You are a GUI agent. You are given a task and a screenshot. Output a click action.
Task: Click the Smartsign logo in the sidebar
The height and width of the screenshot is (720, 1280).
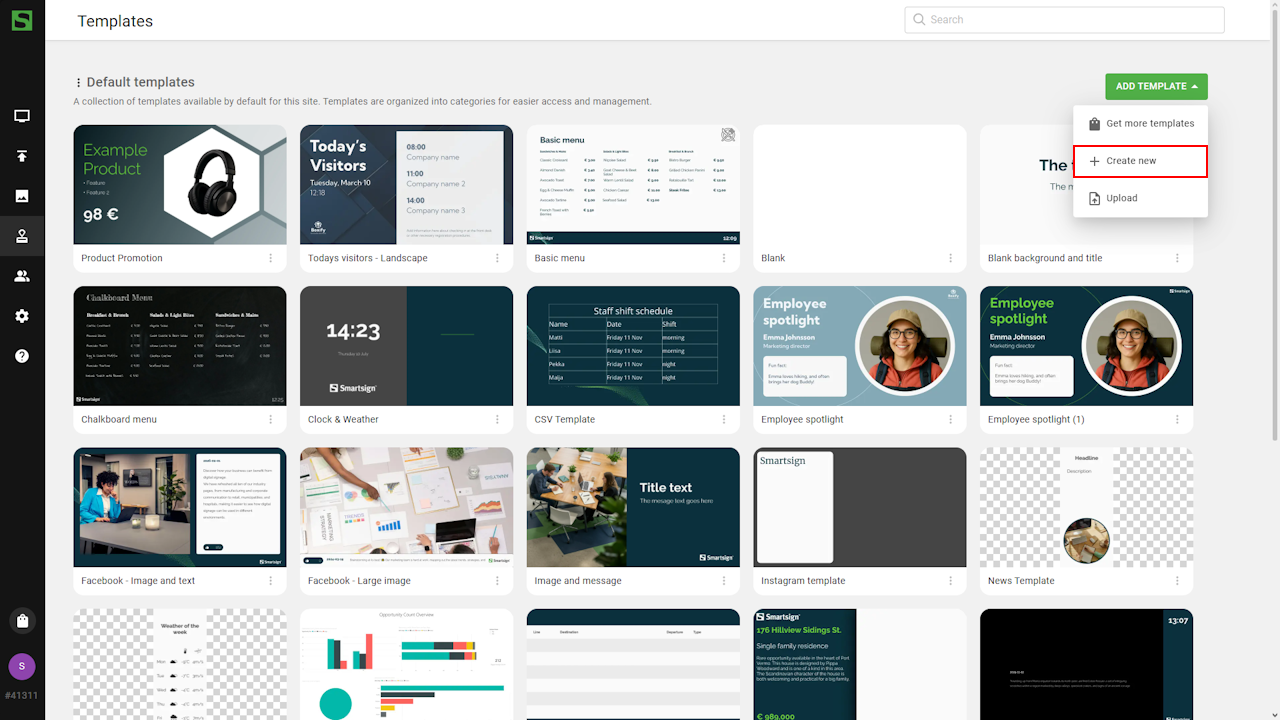[x=22, y=20]
